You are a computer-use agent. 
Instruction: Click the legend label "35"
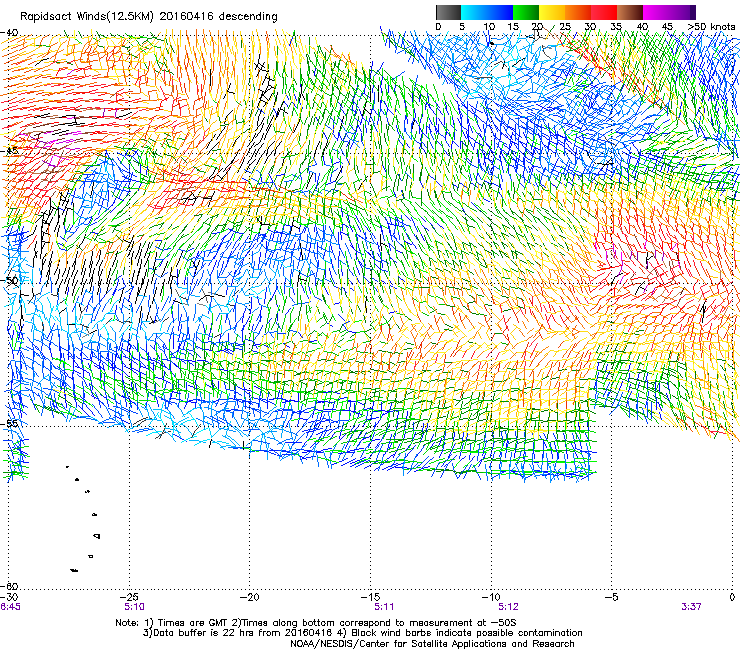point(616,27)
